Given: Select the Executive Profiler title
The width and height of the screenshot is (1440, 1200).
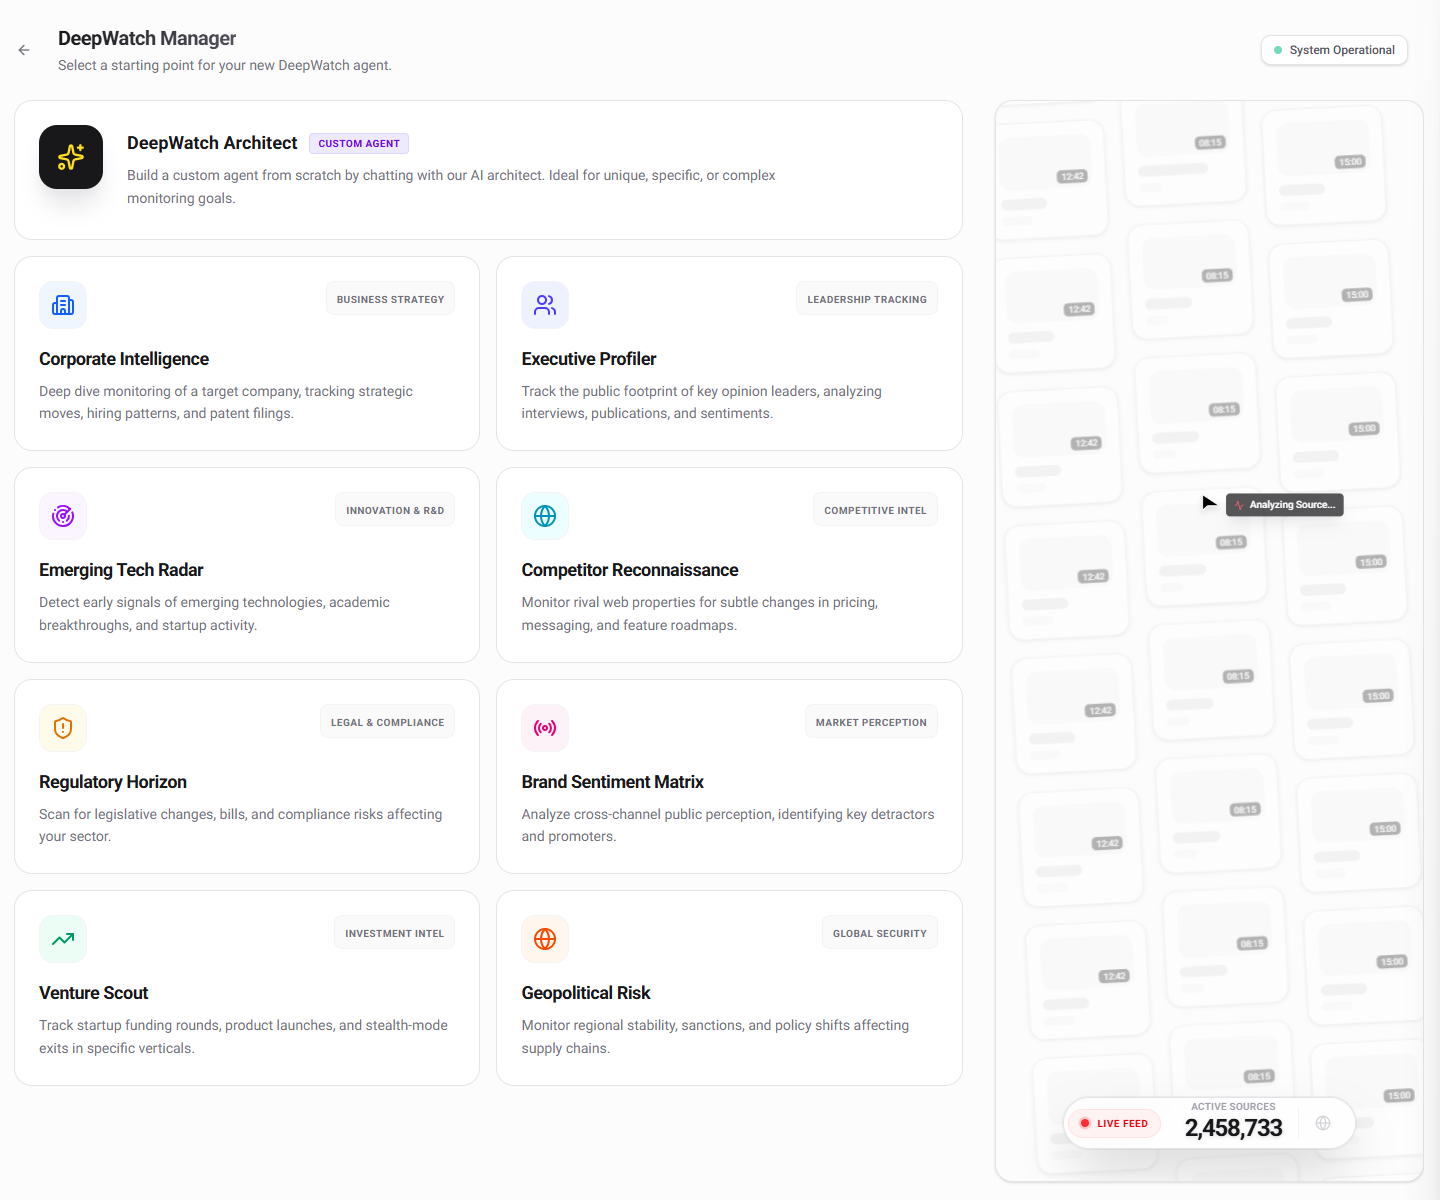Looking at the screenshot, I should pyautogui.click(x=589, y=359).
